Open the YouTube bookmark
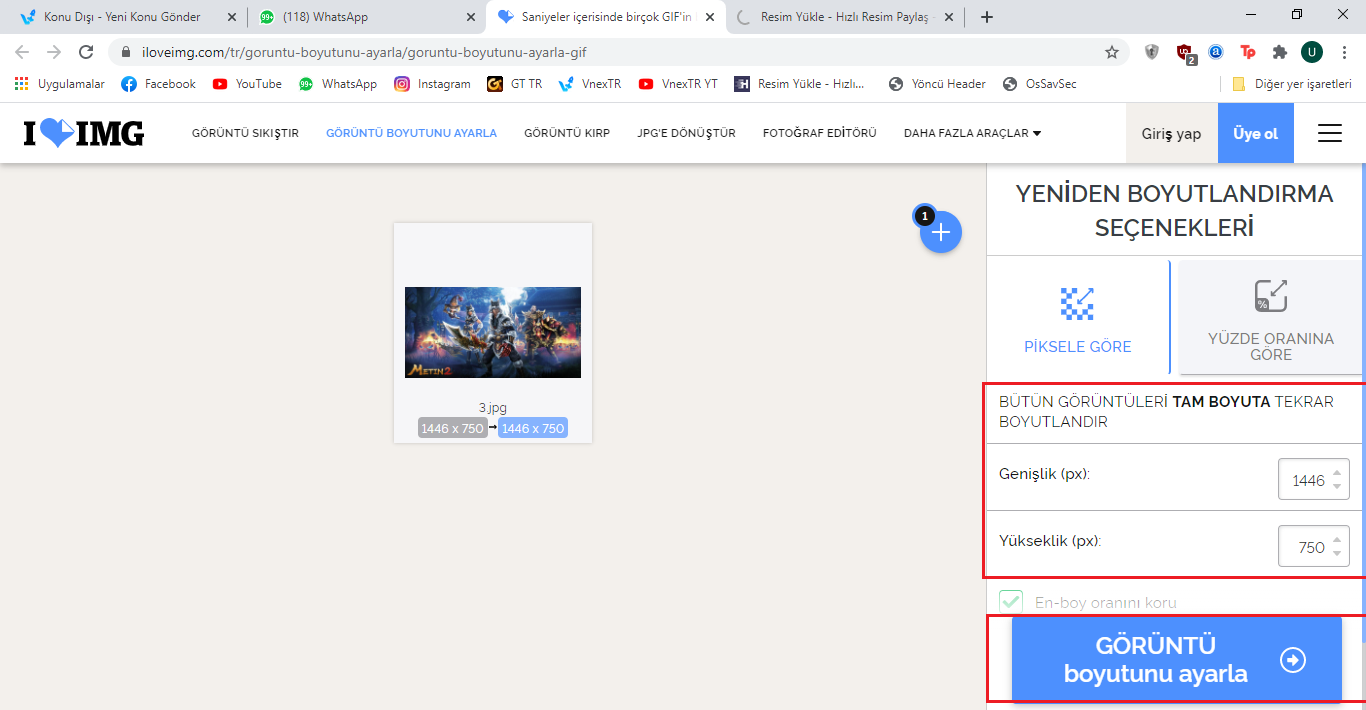The image size is (1366, 710). [x=247, y=84]
